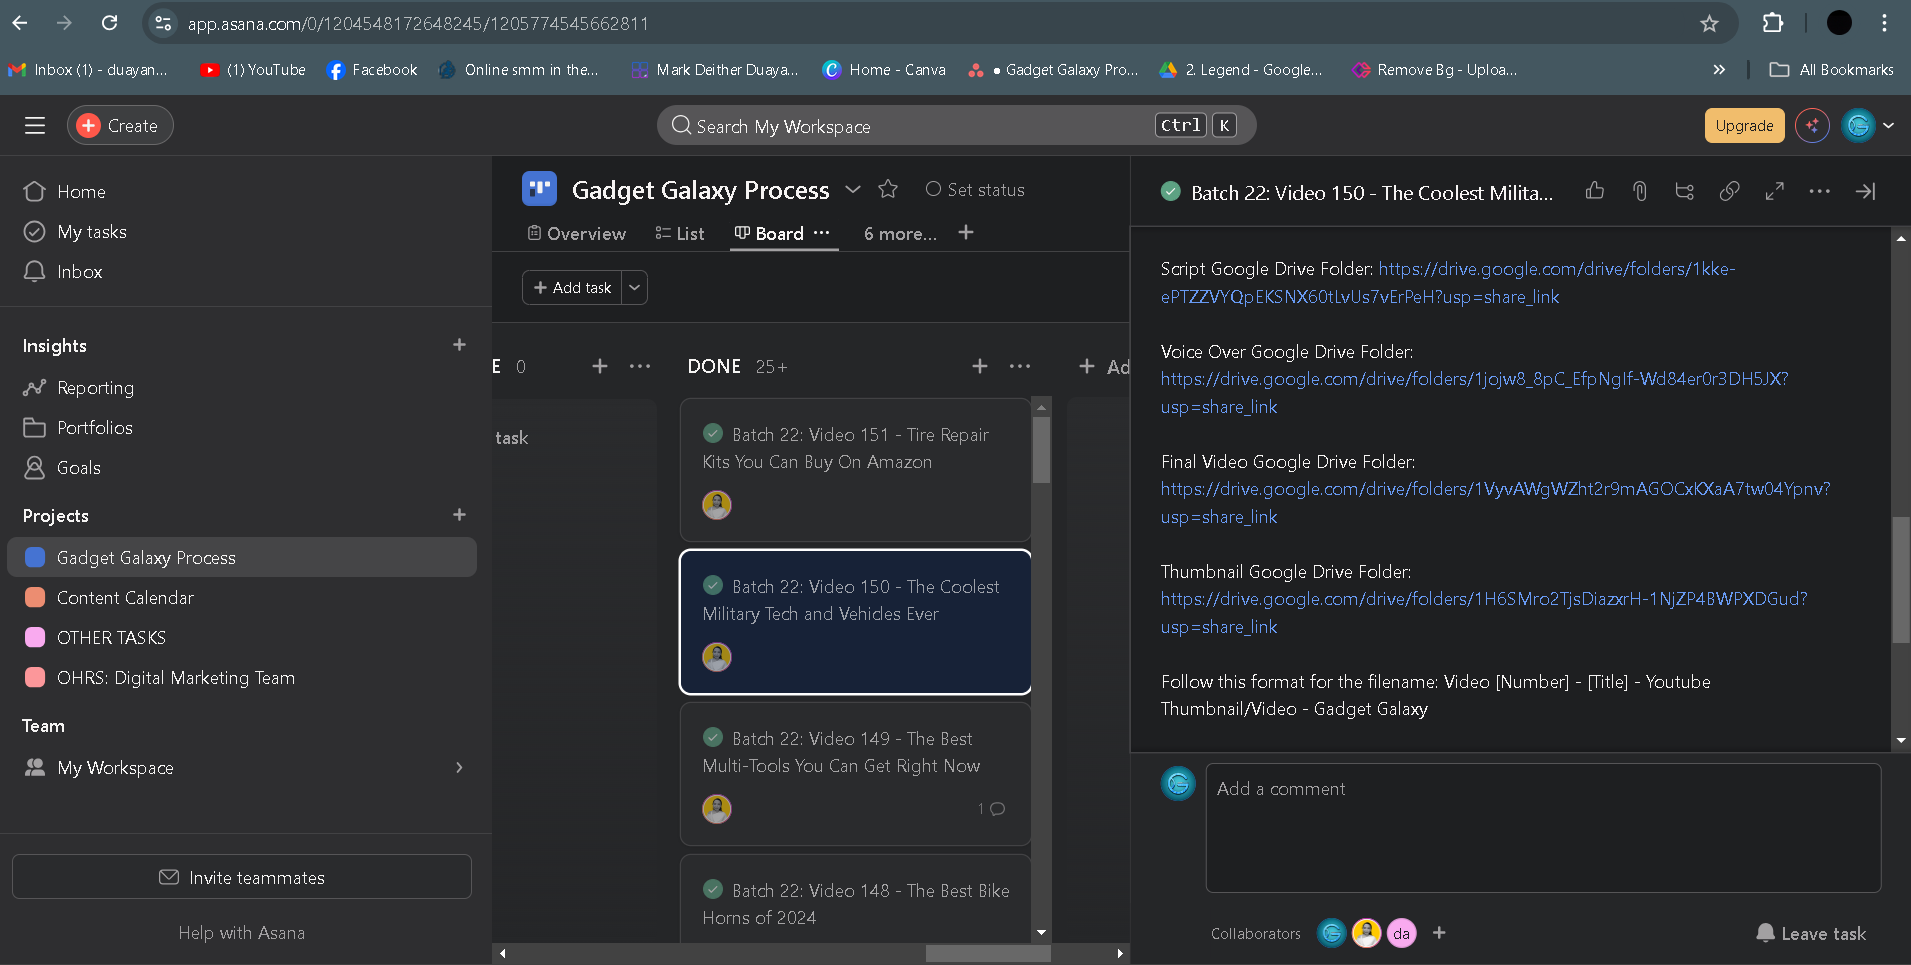Open the Asana AI sparkle icon
This screenshot has width=1911, height=965.
click(1812, 126)
